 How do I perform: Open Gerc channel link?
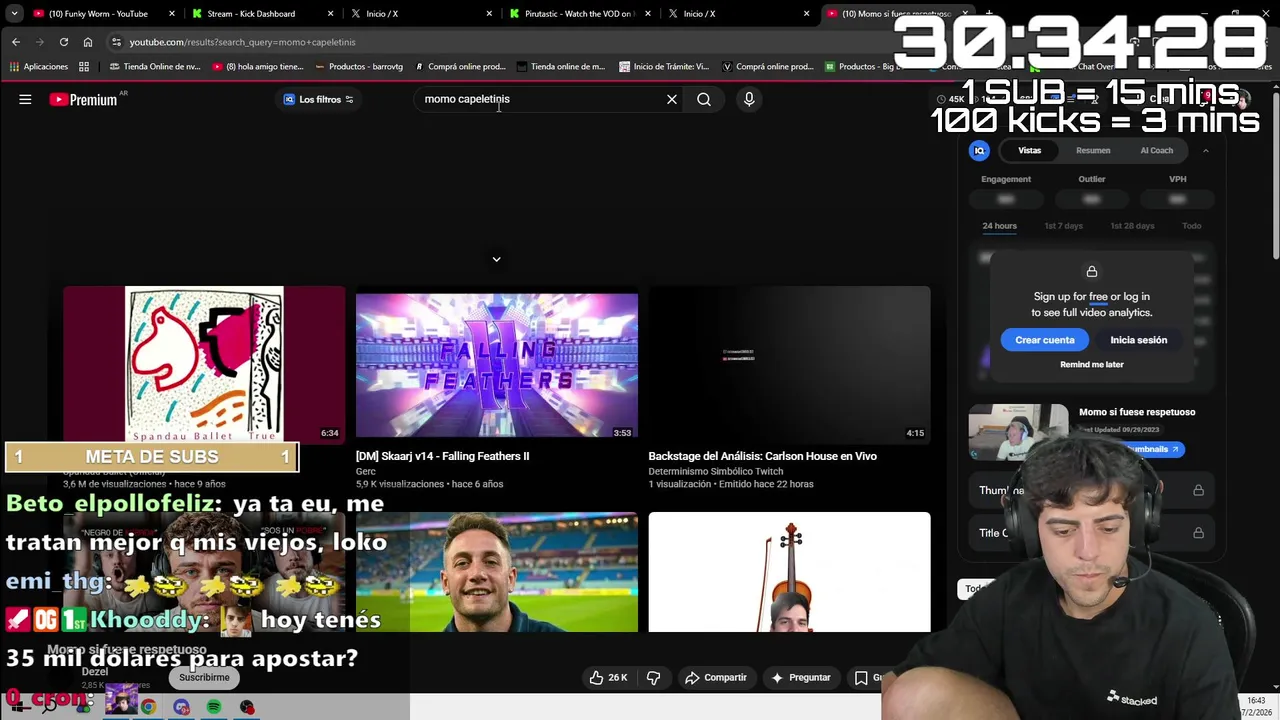pyautogui.click(x=366, y=471)
